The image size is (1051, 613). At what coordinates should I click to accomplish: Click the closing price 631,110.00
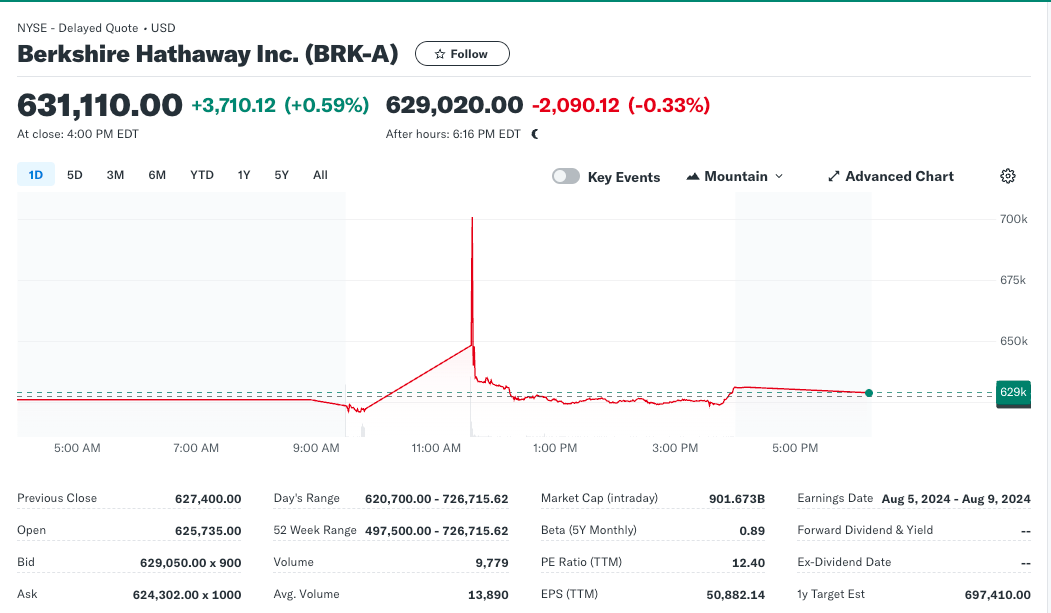tap(99, 105)
